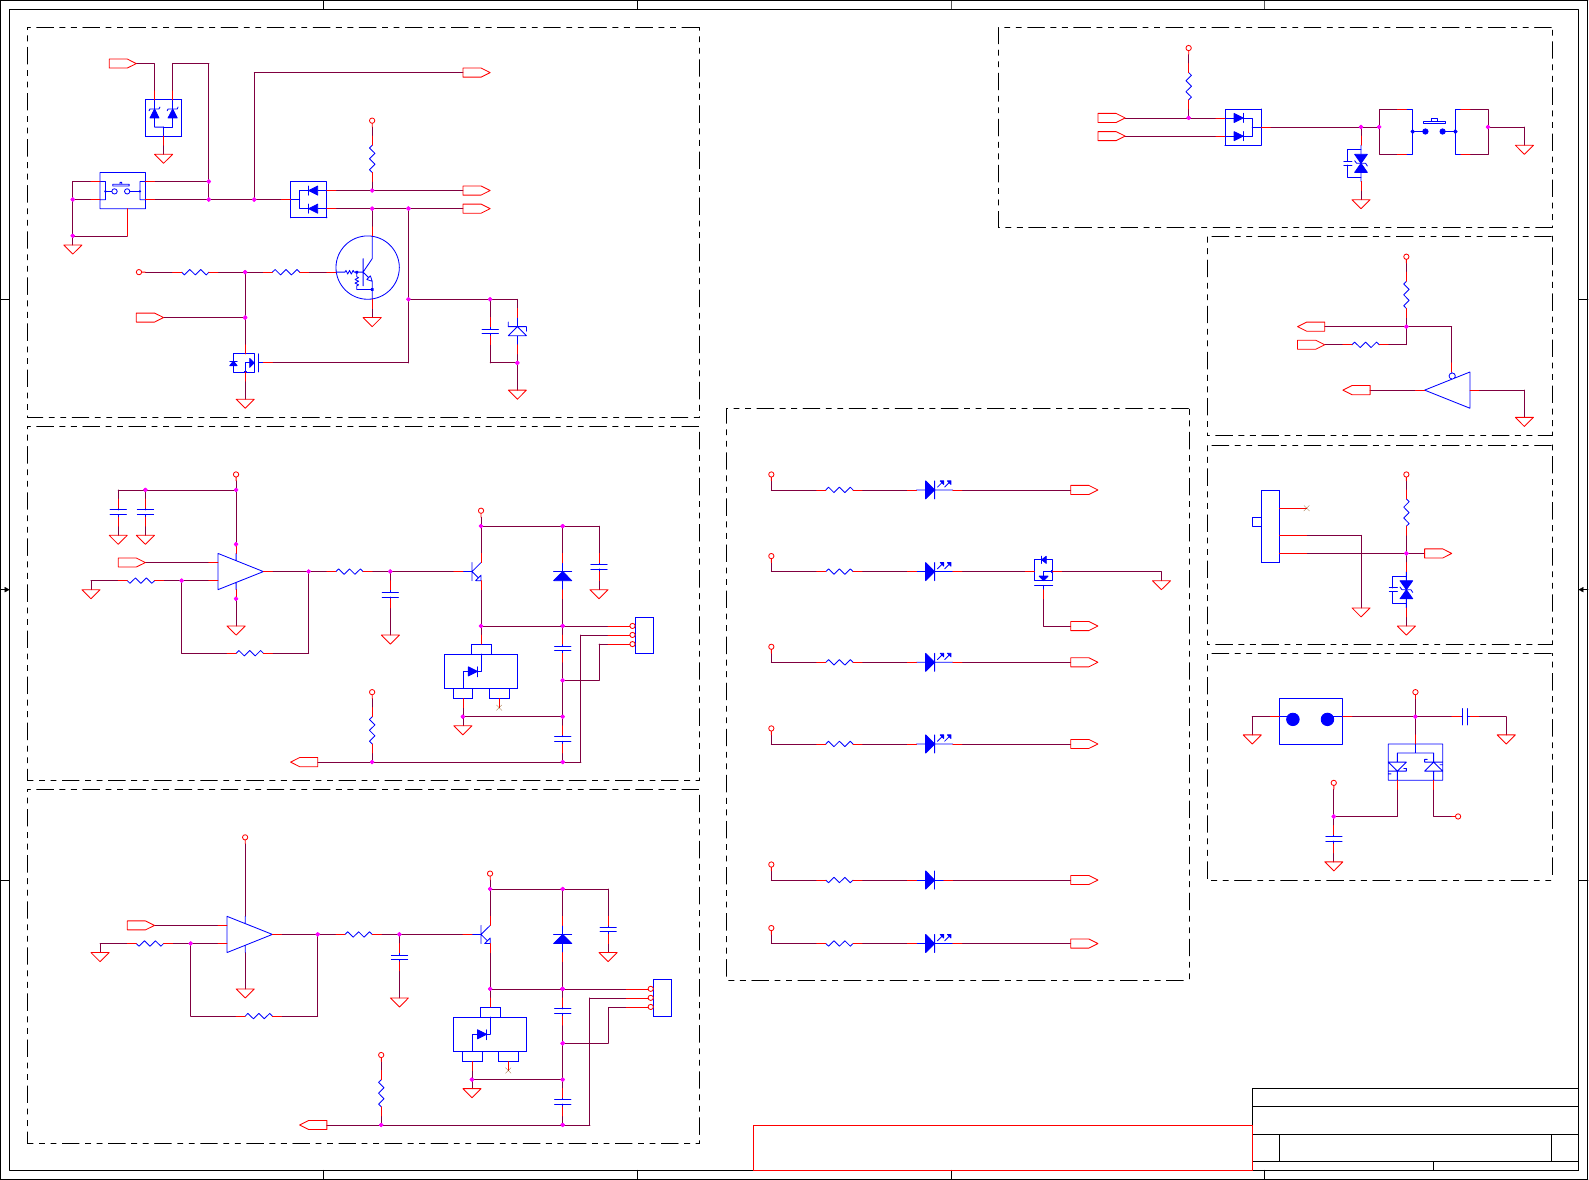Select the only sideways-oriented capacitor beside two-dot connector
This screenshot has height=1180, width=1589.
[x=1465, y=716]
